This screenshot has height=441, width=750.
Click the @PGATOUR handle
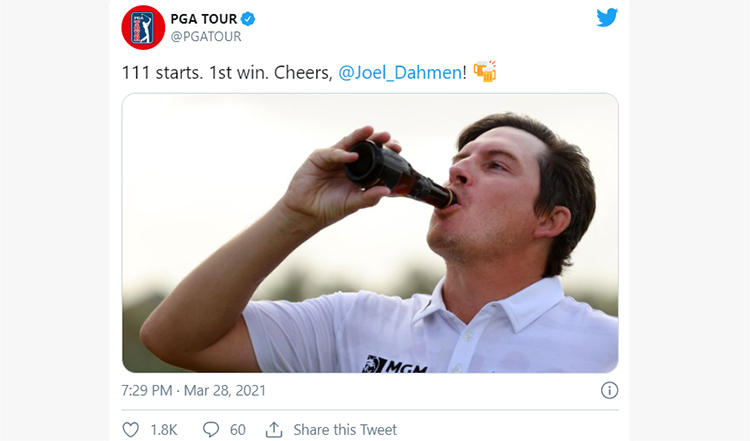(206, 37)
